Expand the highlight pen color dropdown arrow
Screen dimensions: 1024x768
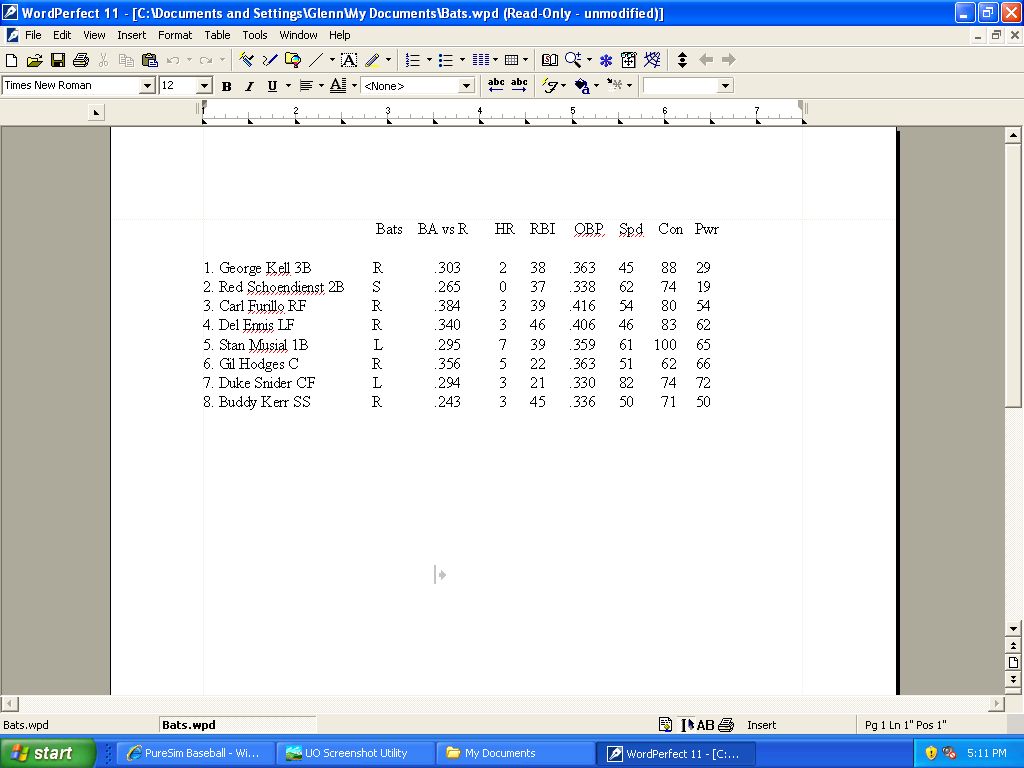point(389,60)
